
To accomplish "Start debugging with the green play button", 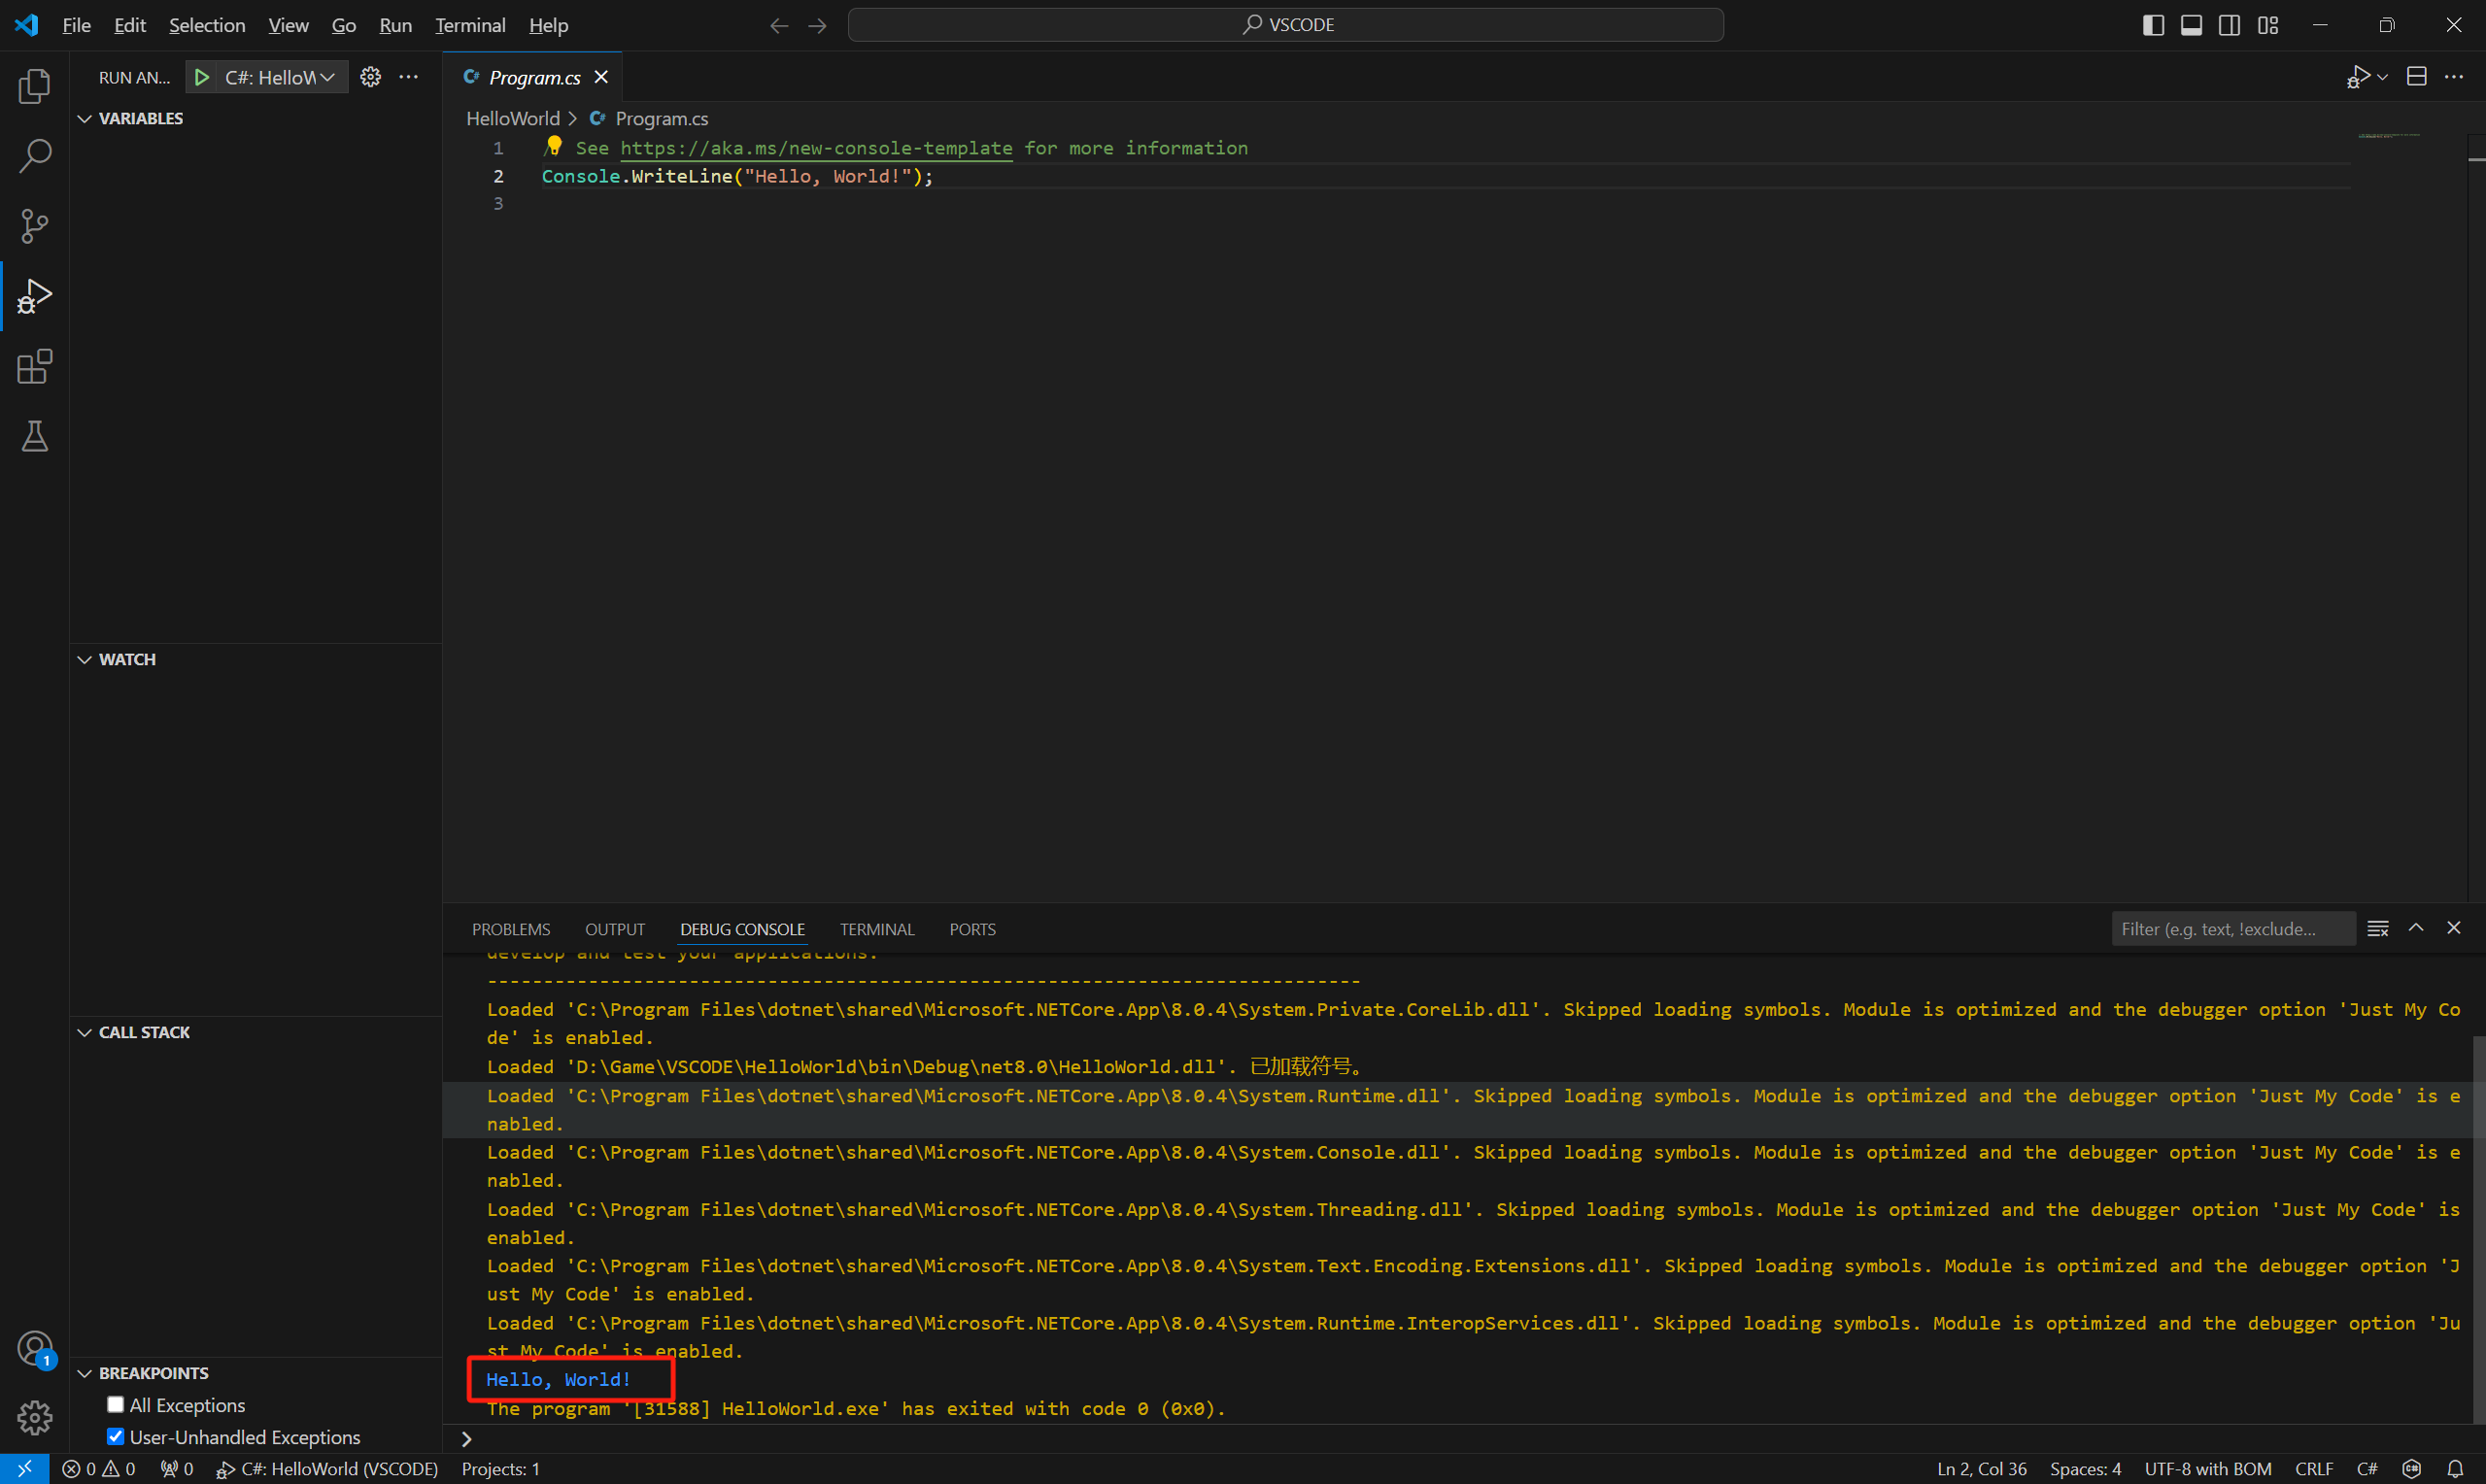I will click(x=202, y=77).
